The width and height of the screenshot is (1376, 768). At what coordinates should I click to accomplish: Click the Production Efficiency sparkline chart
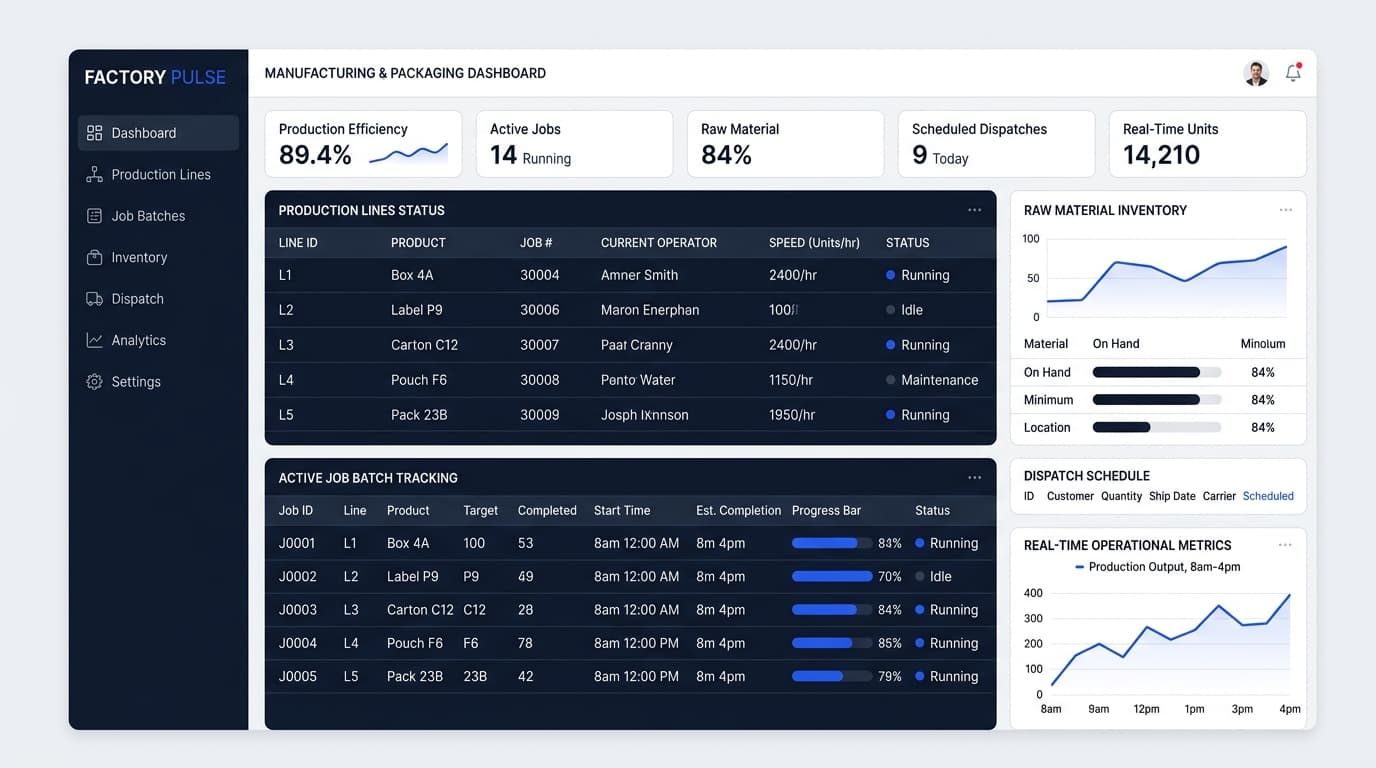pos(408,153)
